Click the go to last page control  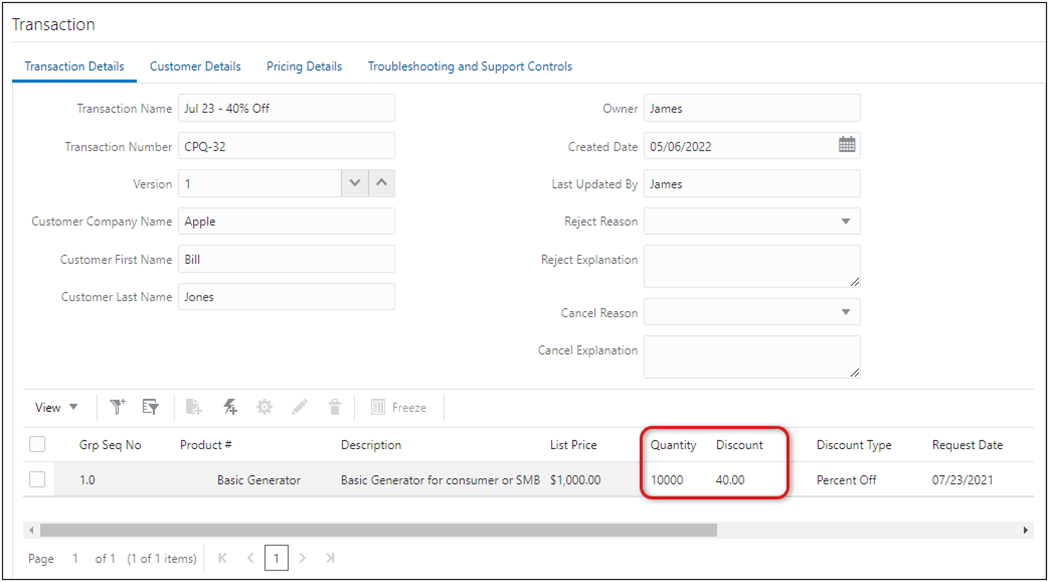[330, 558]
